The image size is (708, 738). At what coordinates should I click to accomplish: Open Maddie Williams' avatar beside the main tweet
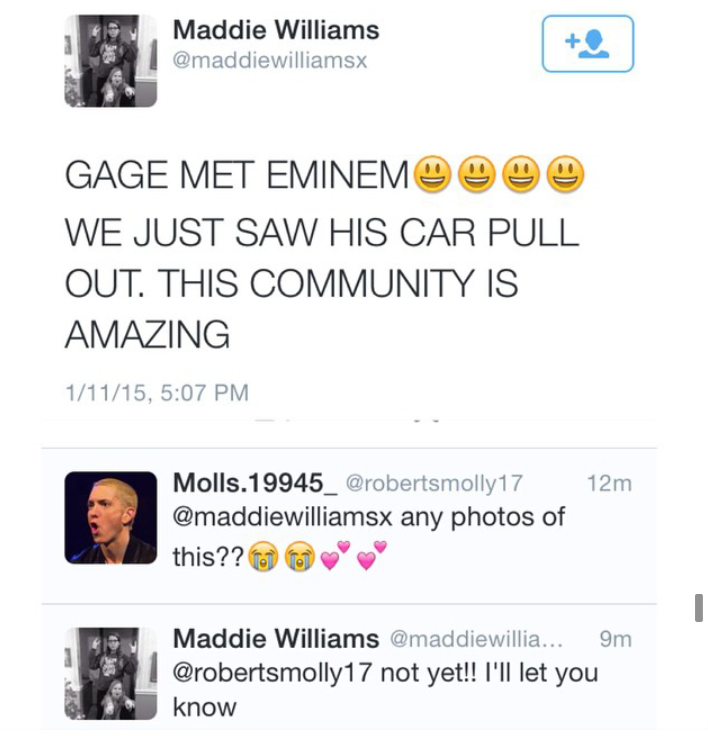click(x=111, y=61)
